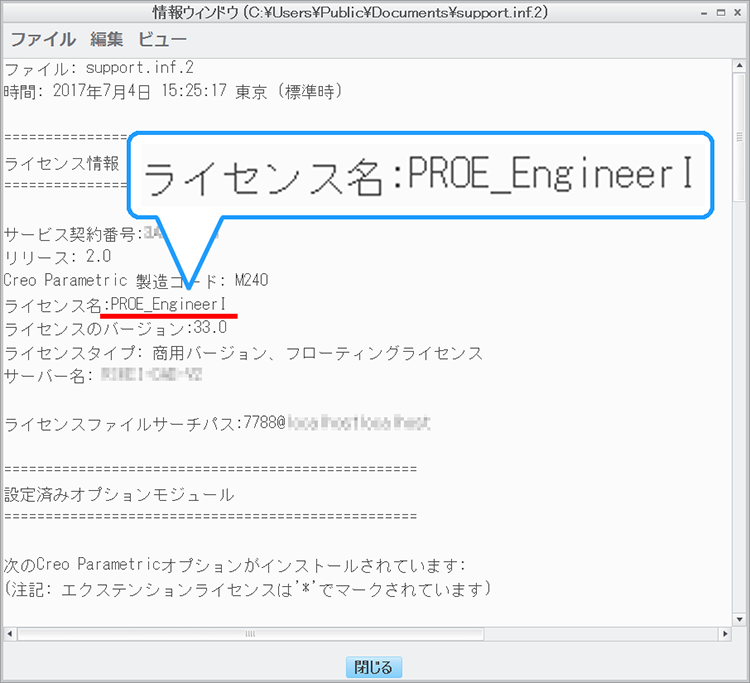Screen dimensions: 750x683
Task: Click the horizontal scrollbar right arrow
Action: click(x=723, y=633)
